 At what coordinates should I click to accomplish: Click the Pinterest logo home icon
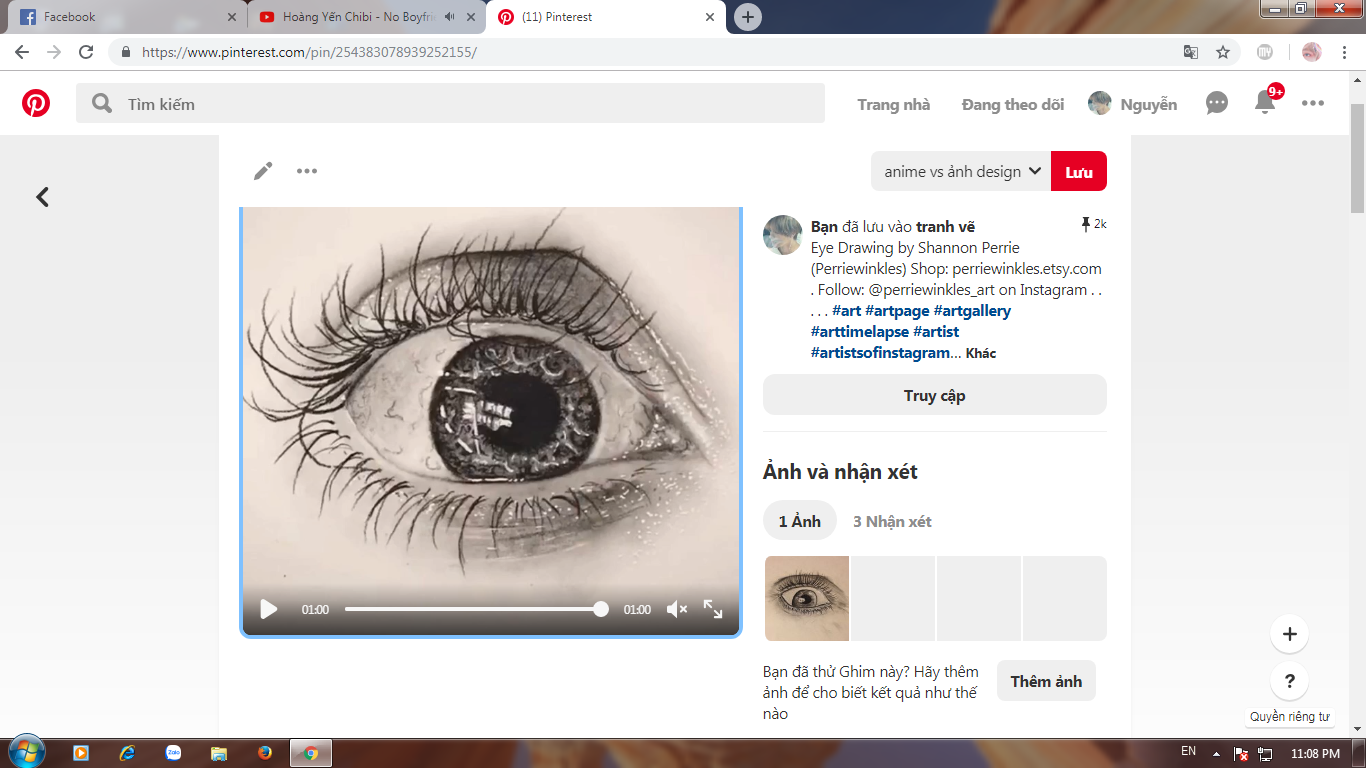point(36,104)
